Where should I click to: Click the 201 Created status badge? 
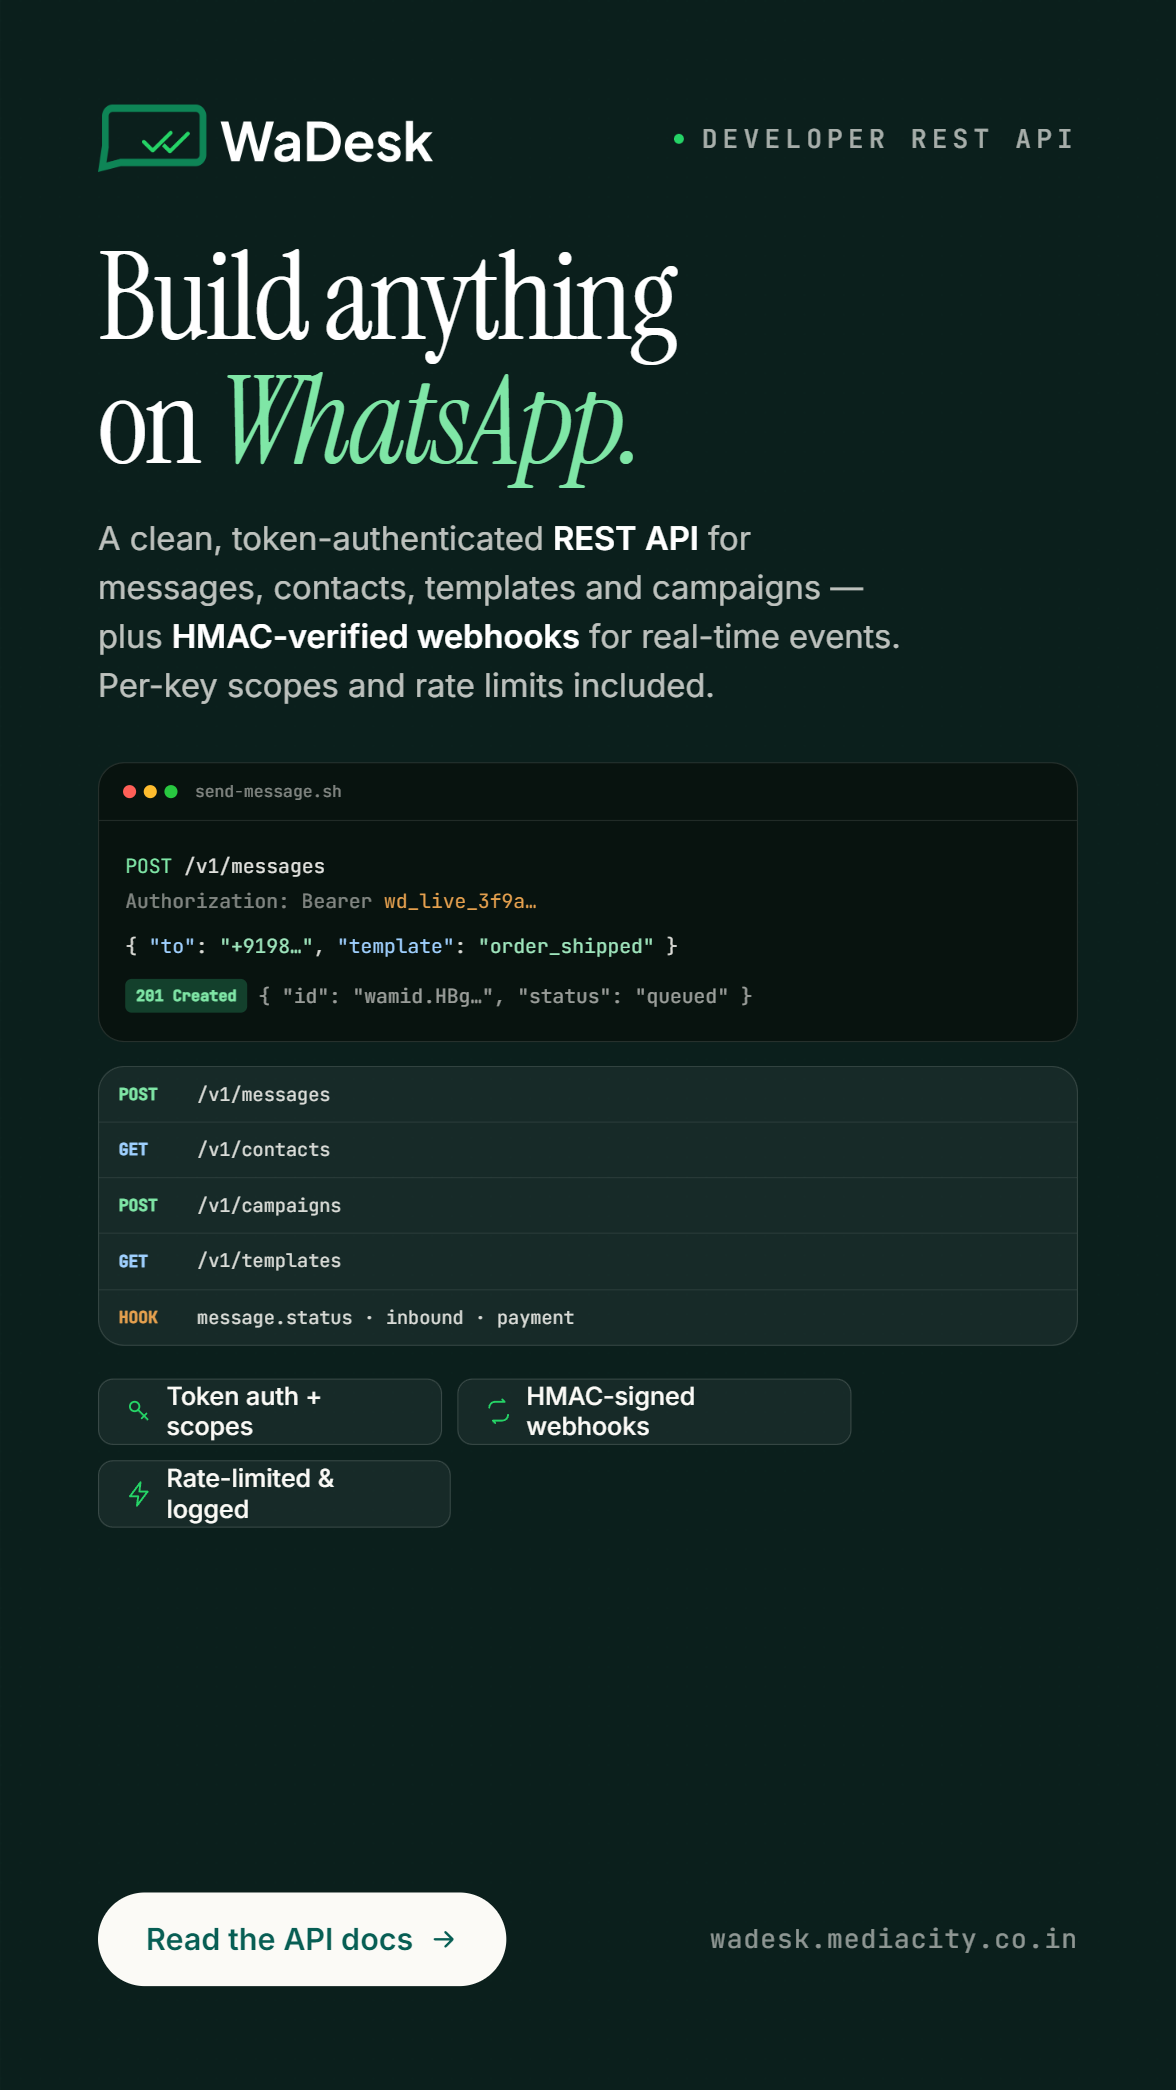(186, 996)
